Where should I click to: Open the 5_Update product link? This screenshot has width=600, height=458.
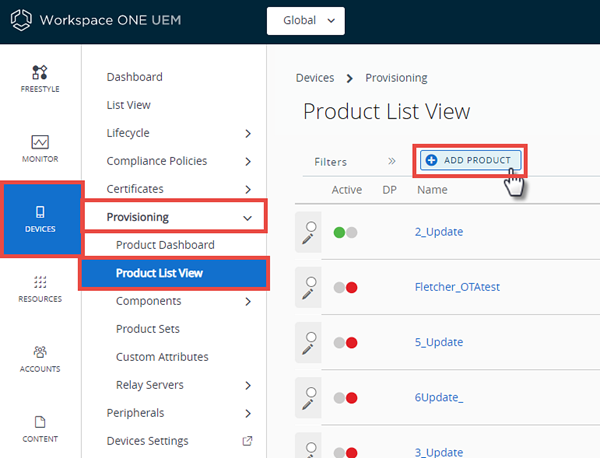tap(439, 342)
